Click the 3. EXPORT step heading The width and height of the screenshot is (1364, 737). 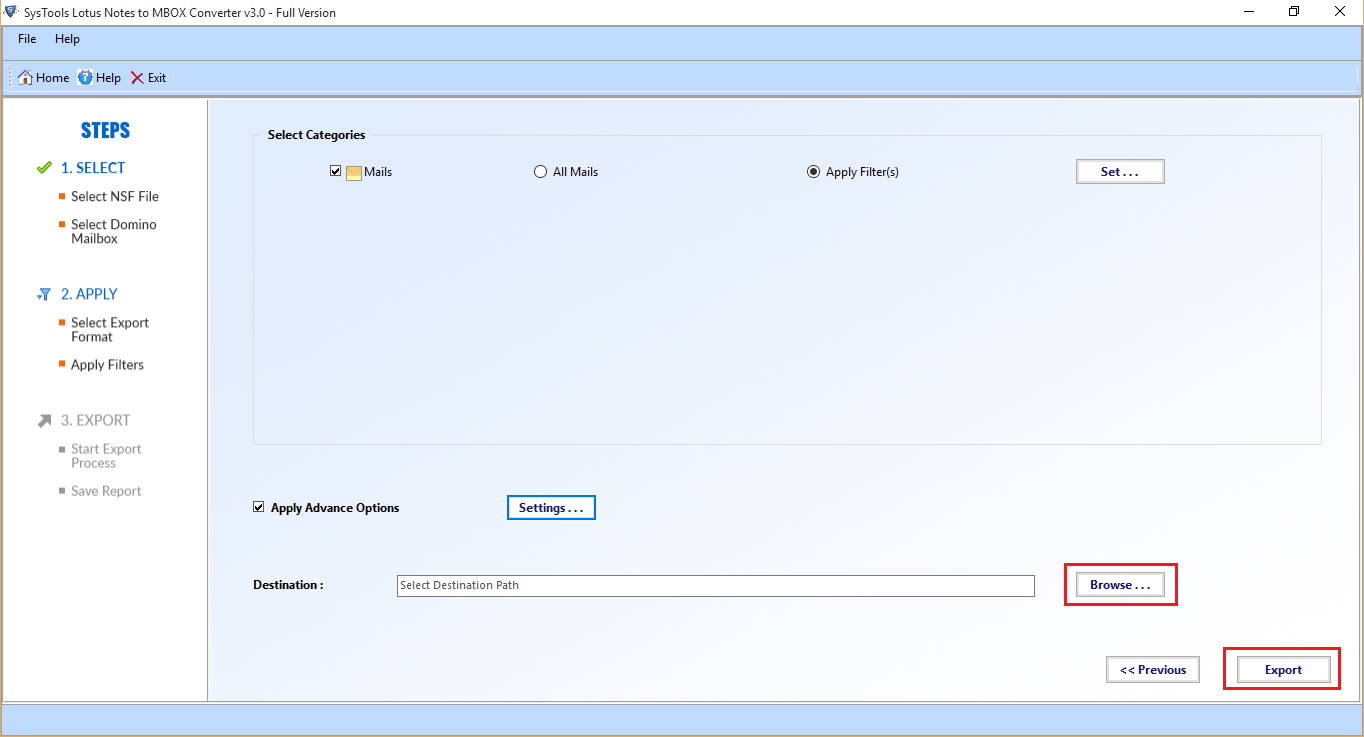point(95,420)
